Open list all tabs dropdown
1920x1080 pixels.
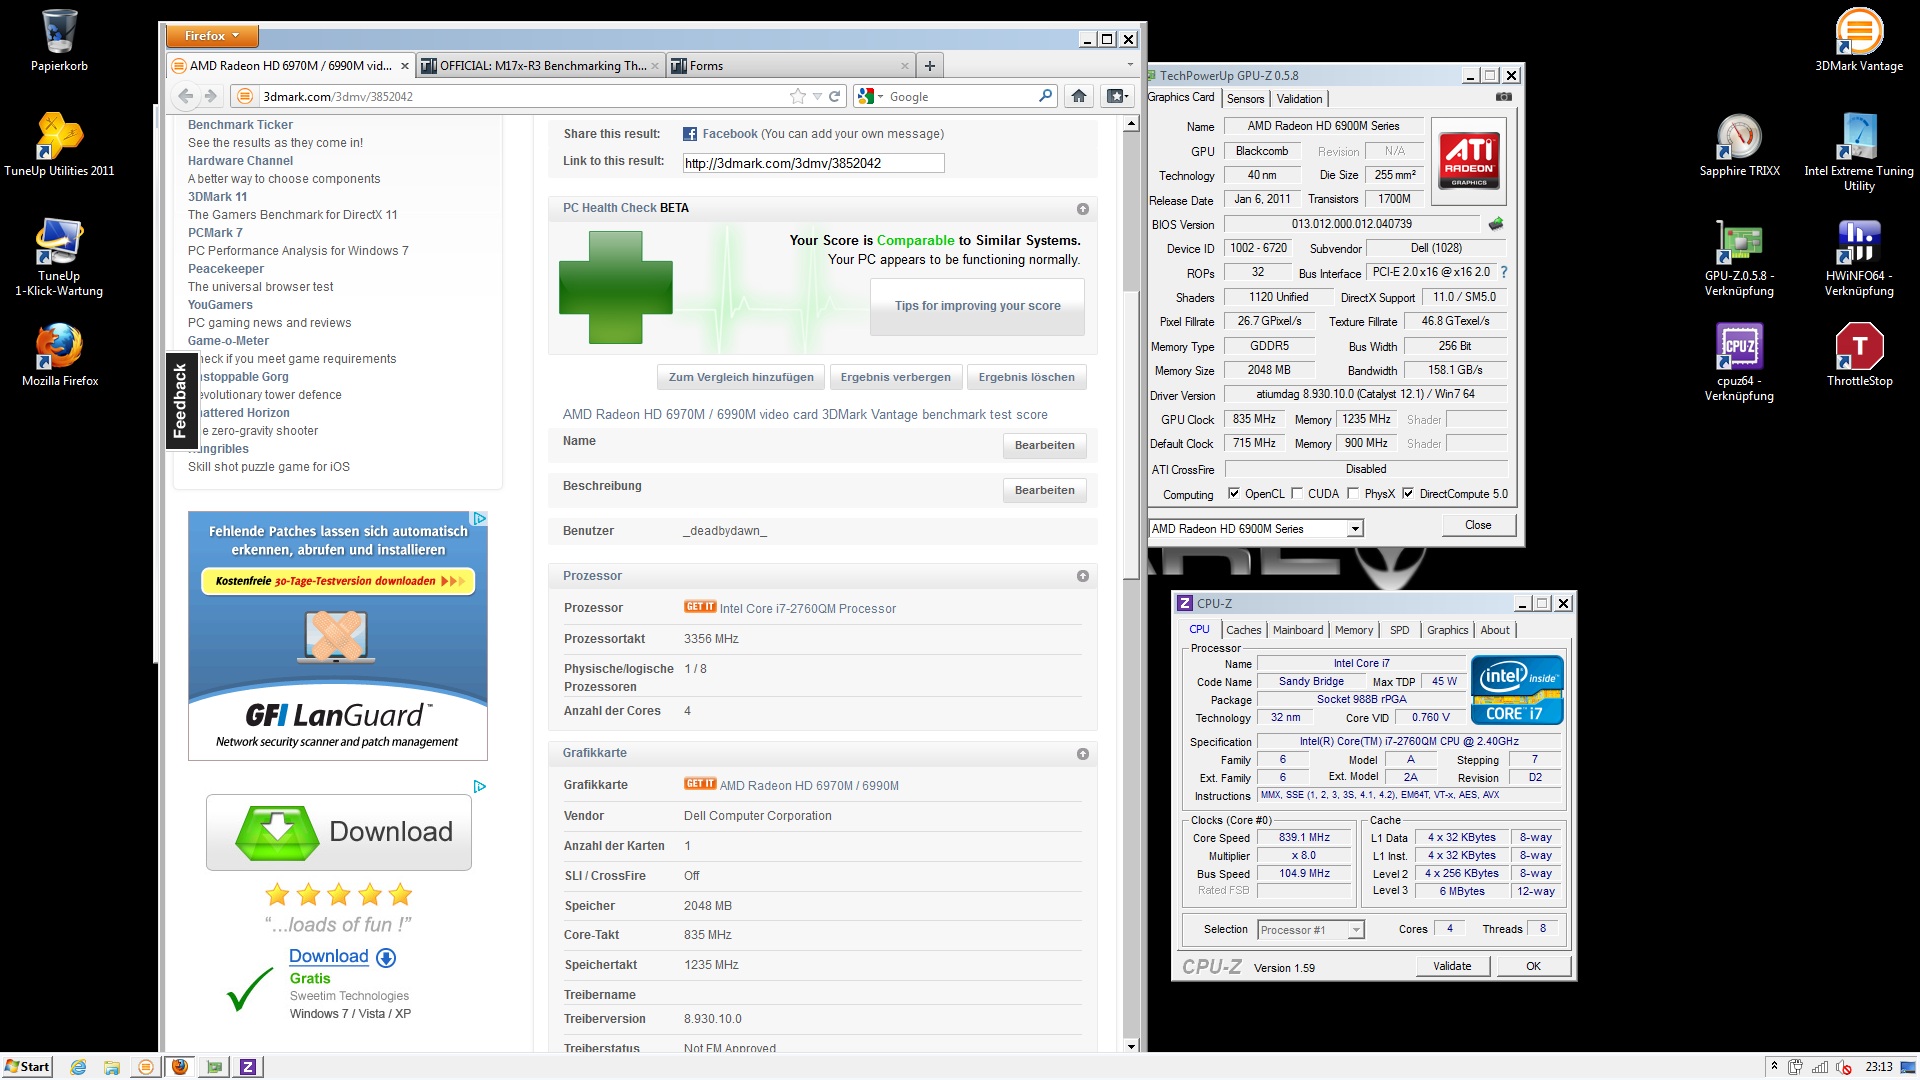coord(1130,65)
